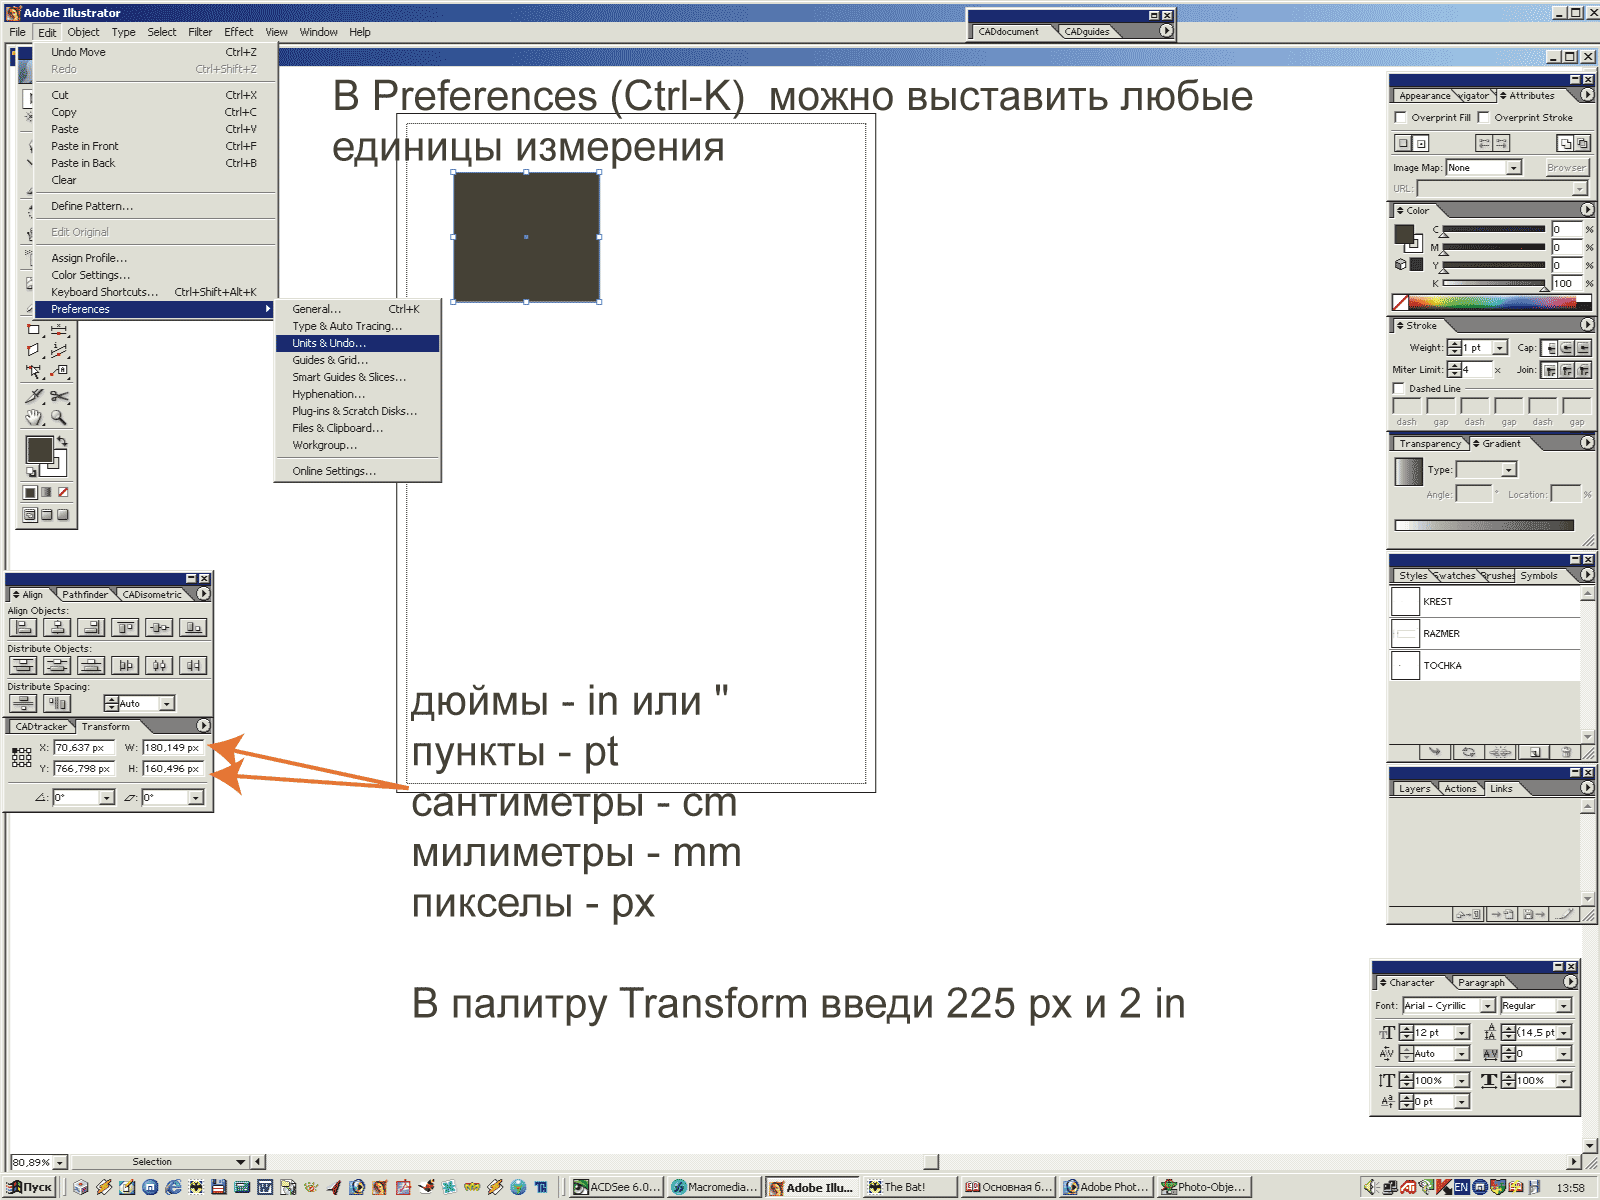Image resolution: width=1600 pixels, height=1200 pixels.
Task: Open Distribute Spacing Auto dropdown
Action: click(x=167, y=704)
